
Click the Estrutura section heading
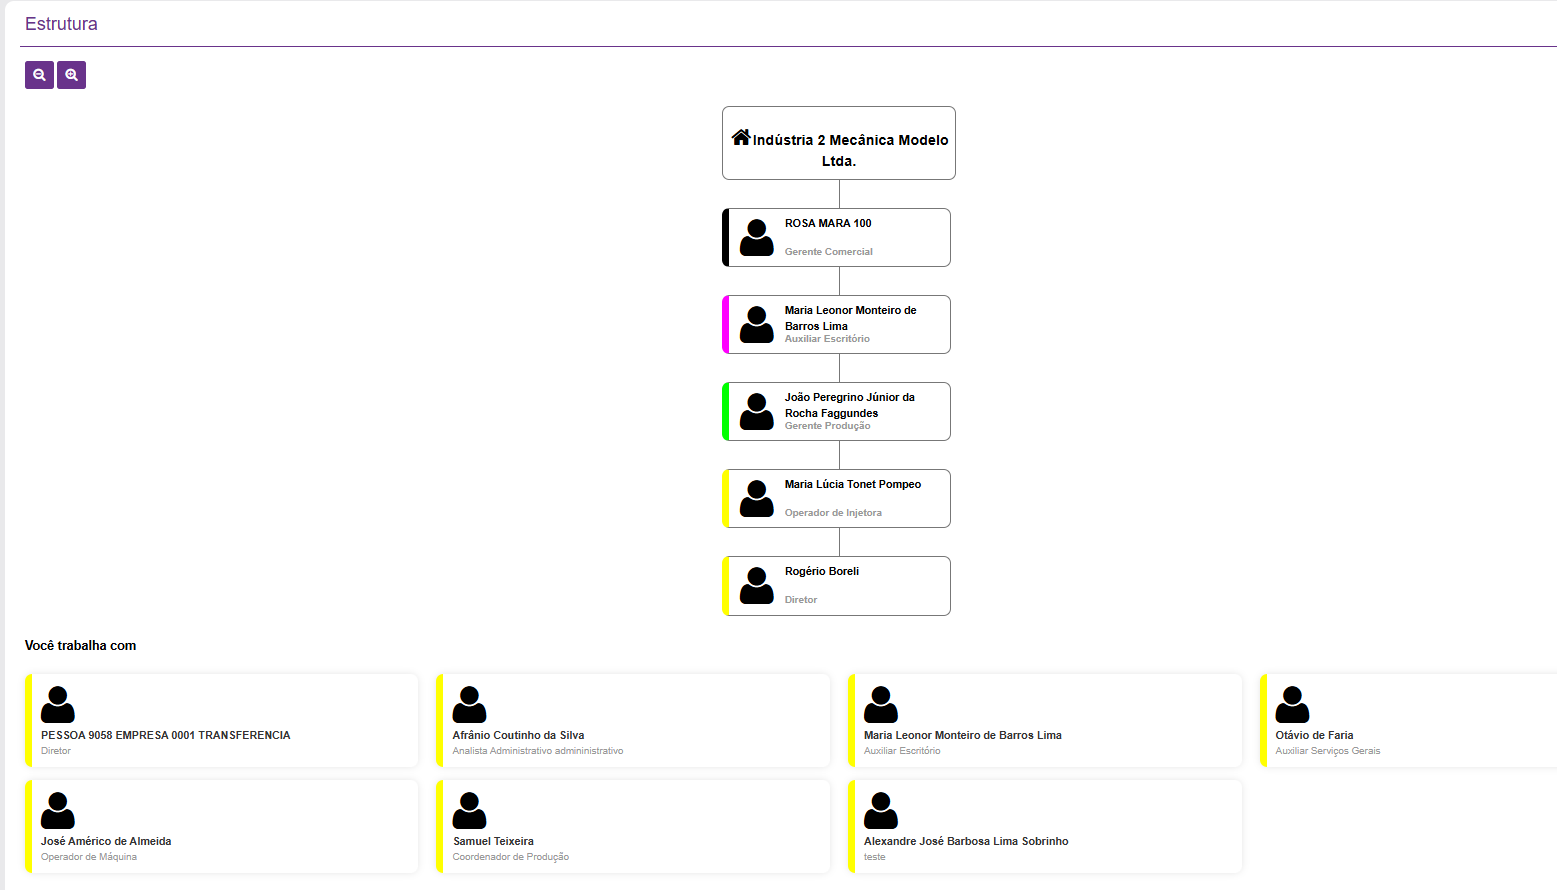point(61,24)
